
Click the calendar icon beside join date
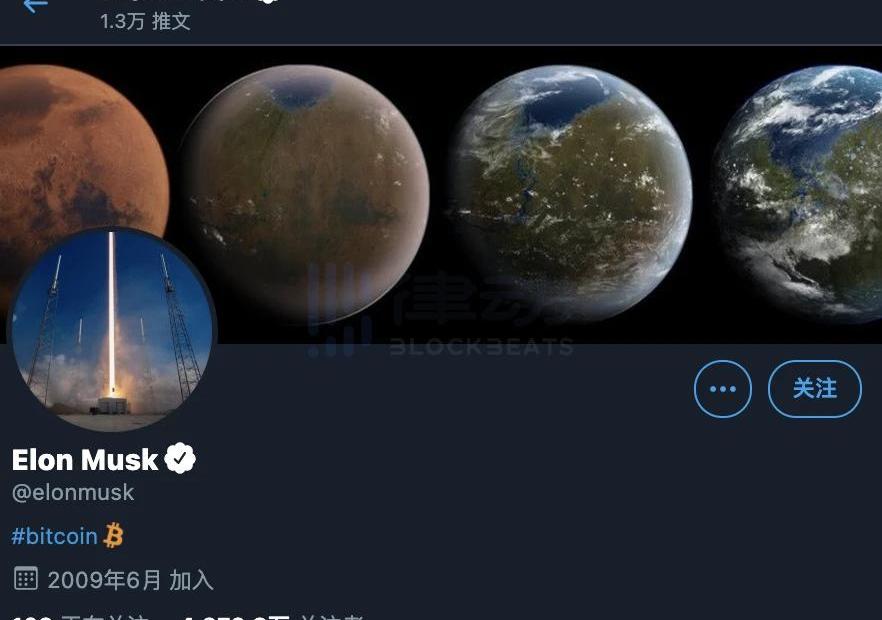[x=25, y=578]
